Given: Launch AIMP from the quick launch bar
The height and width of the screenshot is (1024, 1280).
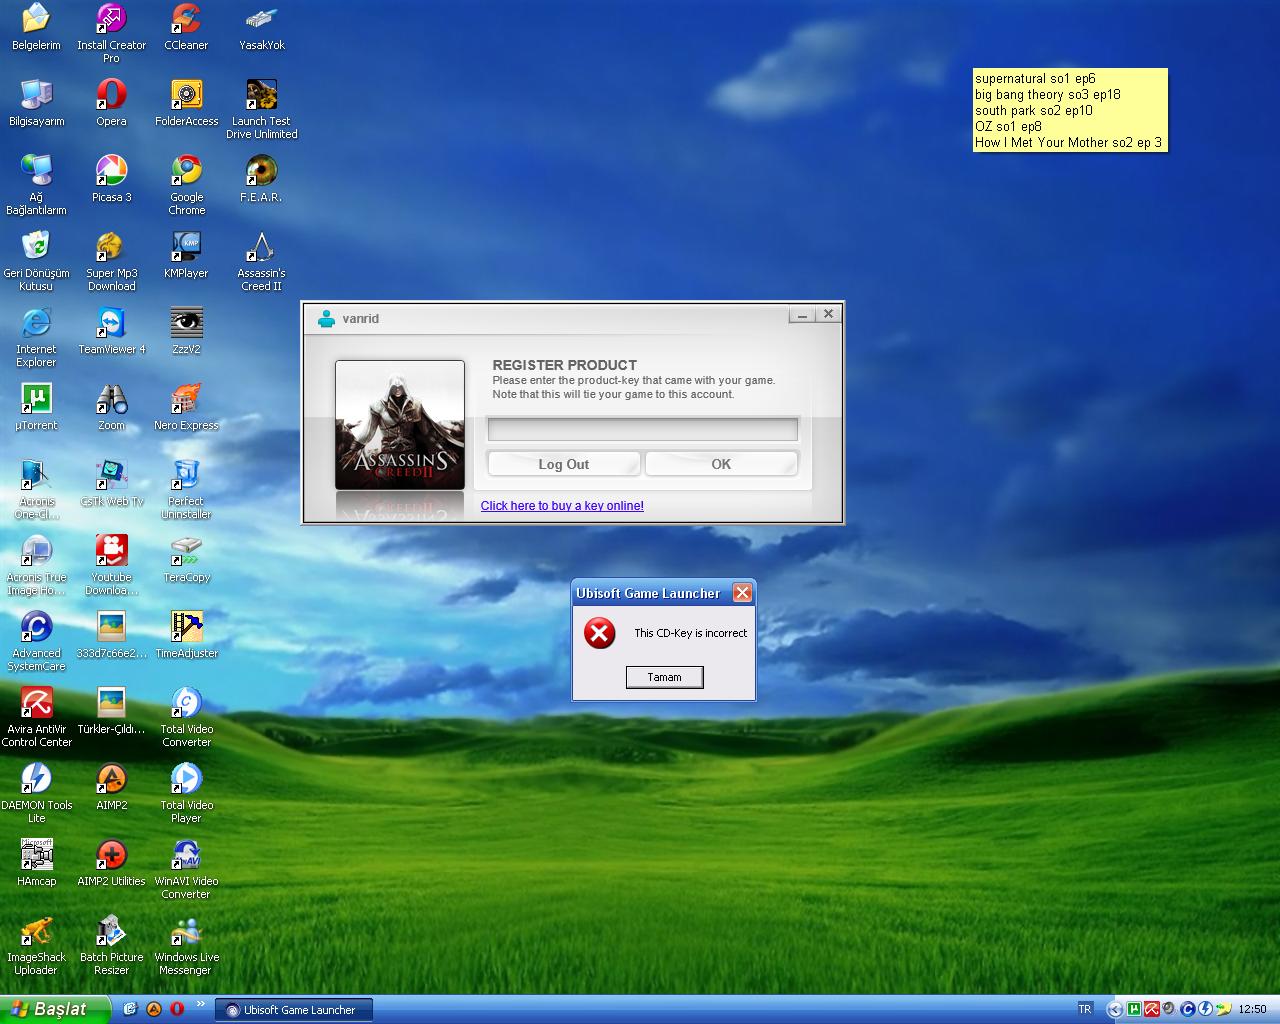Looking at the screenshot, I should pyautogui.click(x=154, y=1009).
